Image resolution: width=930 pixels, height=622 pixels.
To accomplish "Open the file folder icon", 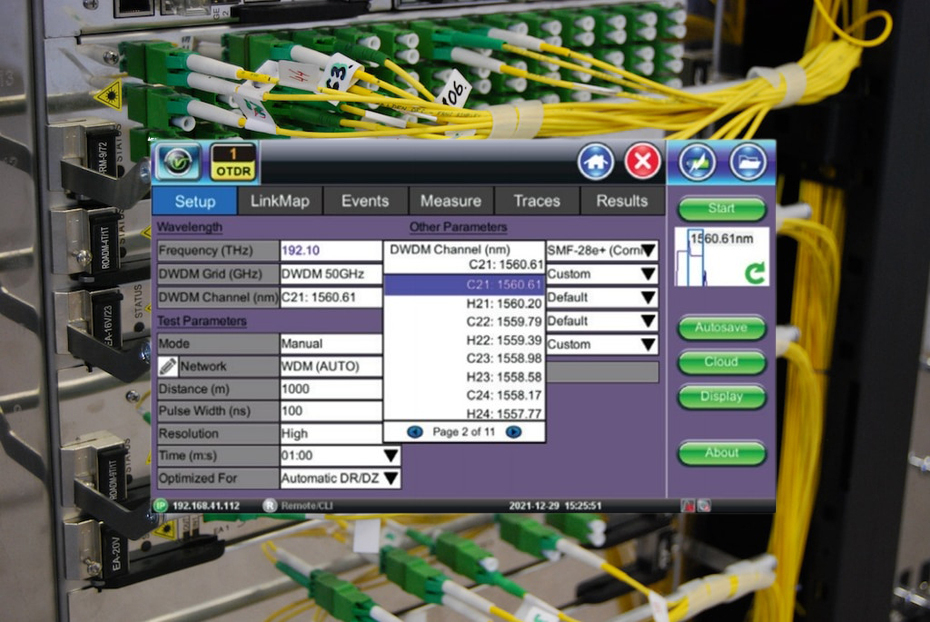I will tap(747, 162).
